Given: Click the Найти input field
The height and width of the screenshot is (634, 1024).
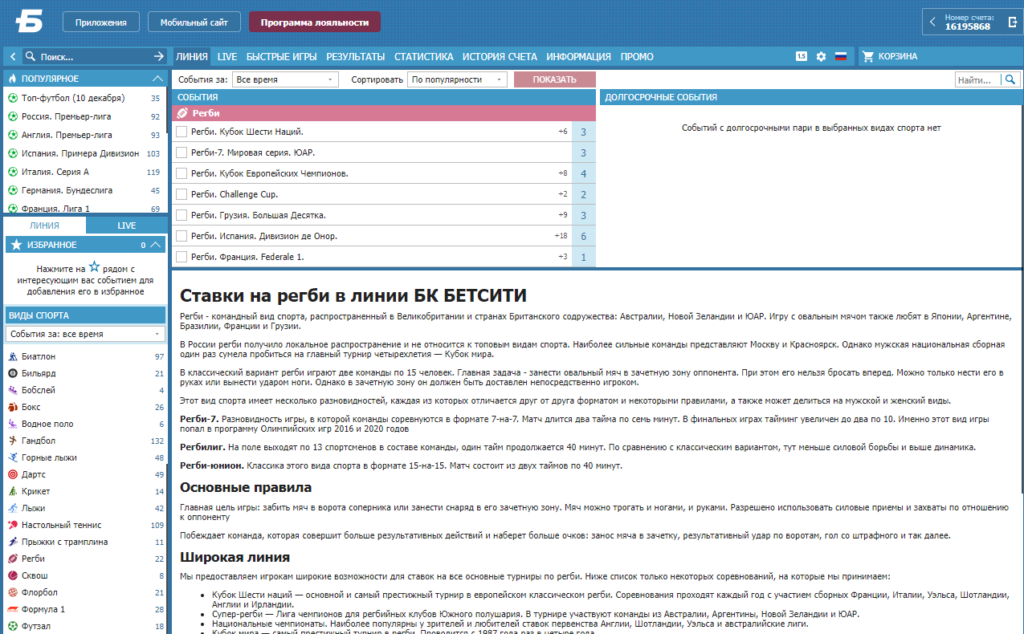Looking at the screenshot, I should tap(978, 80).
